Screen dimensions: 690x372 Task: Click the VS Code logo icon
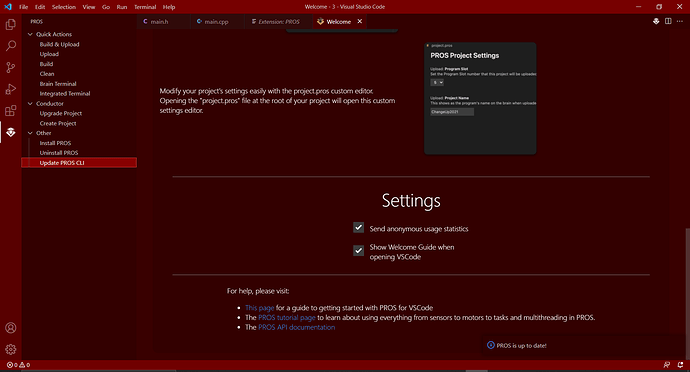click(8, 7)
